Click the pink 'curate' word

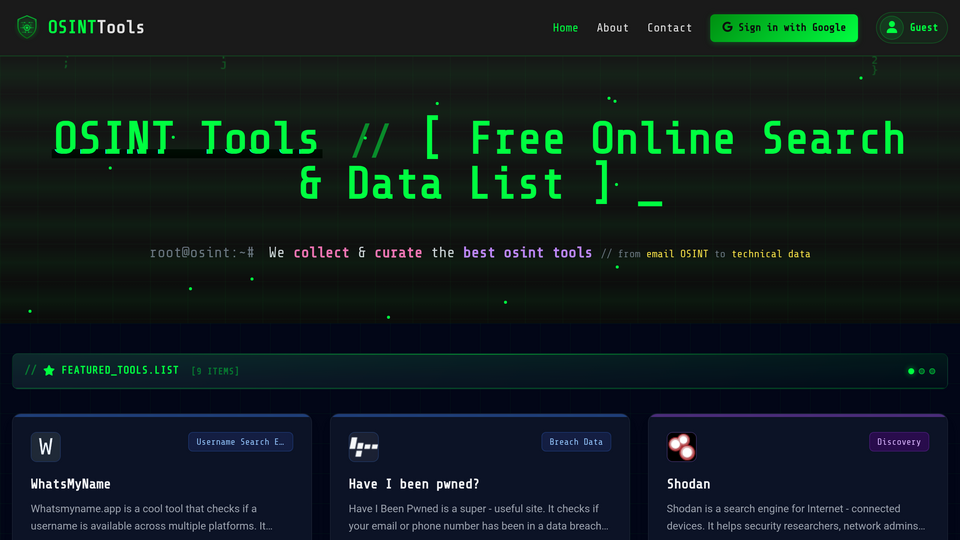(x=398, y=253)
